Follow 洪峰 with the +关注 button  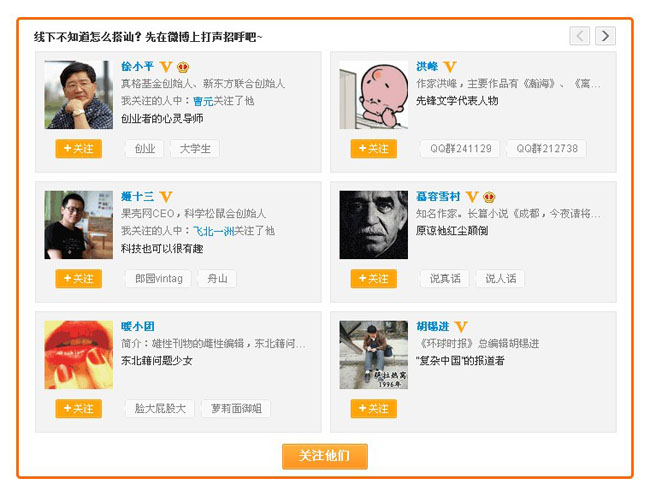[373, 149]
